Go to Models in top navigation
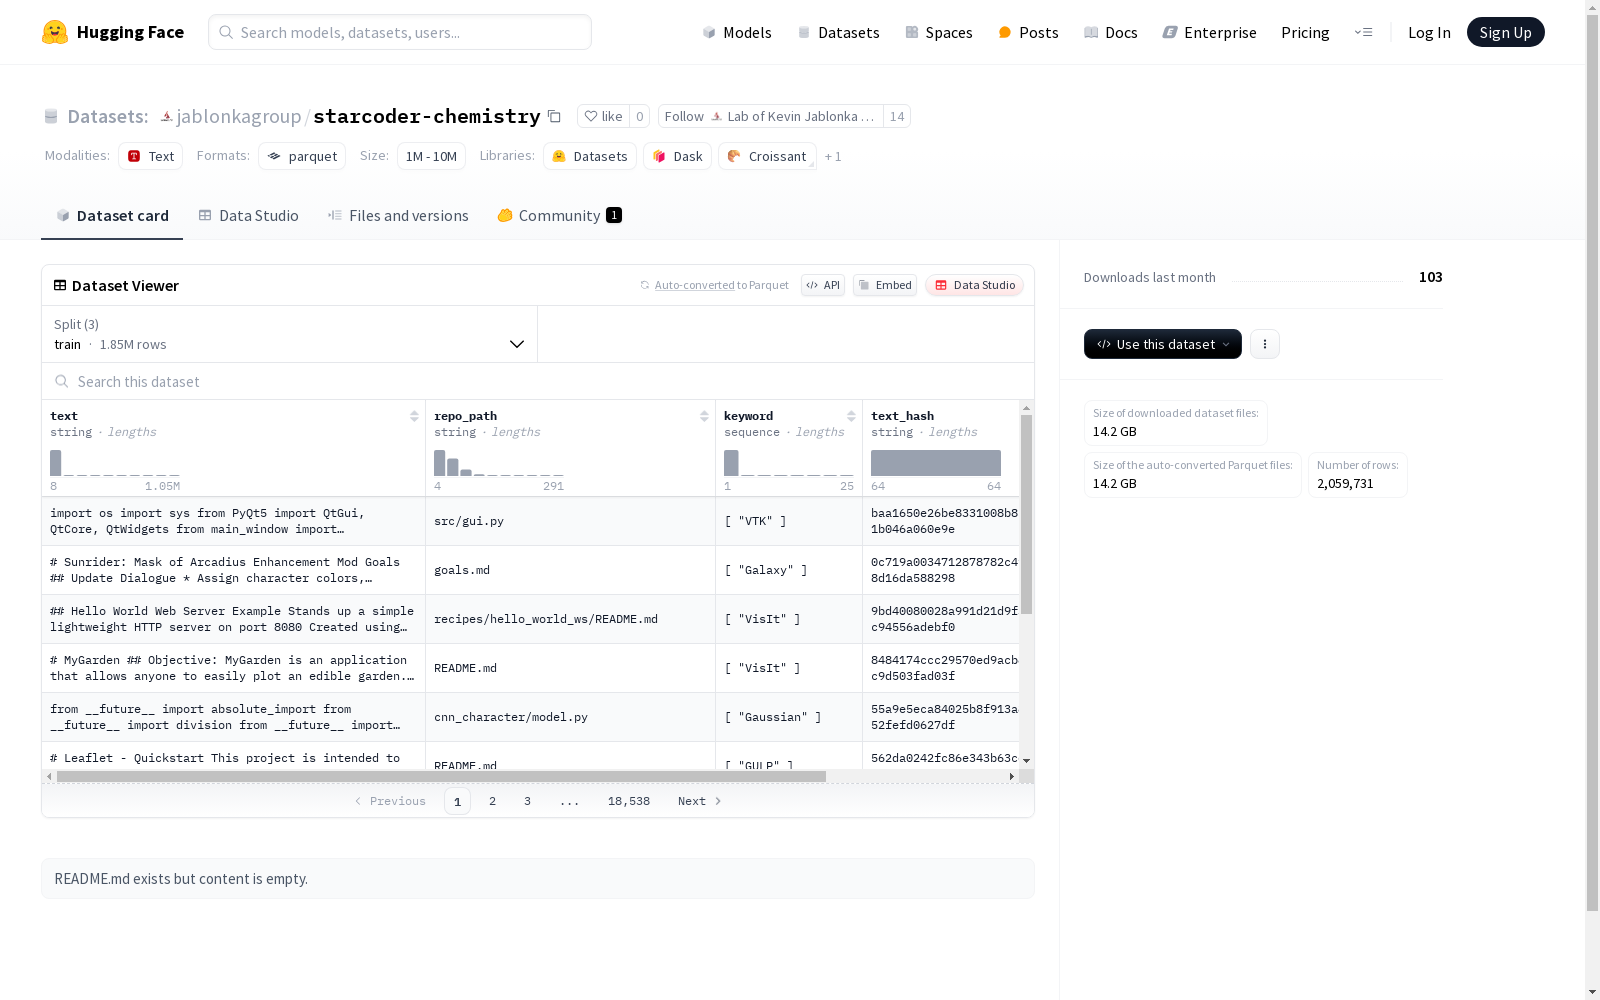The image size is (1600, 1000). pyautogui.click(x=737, y=32)
